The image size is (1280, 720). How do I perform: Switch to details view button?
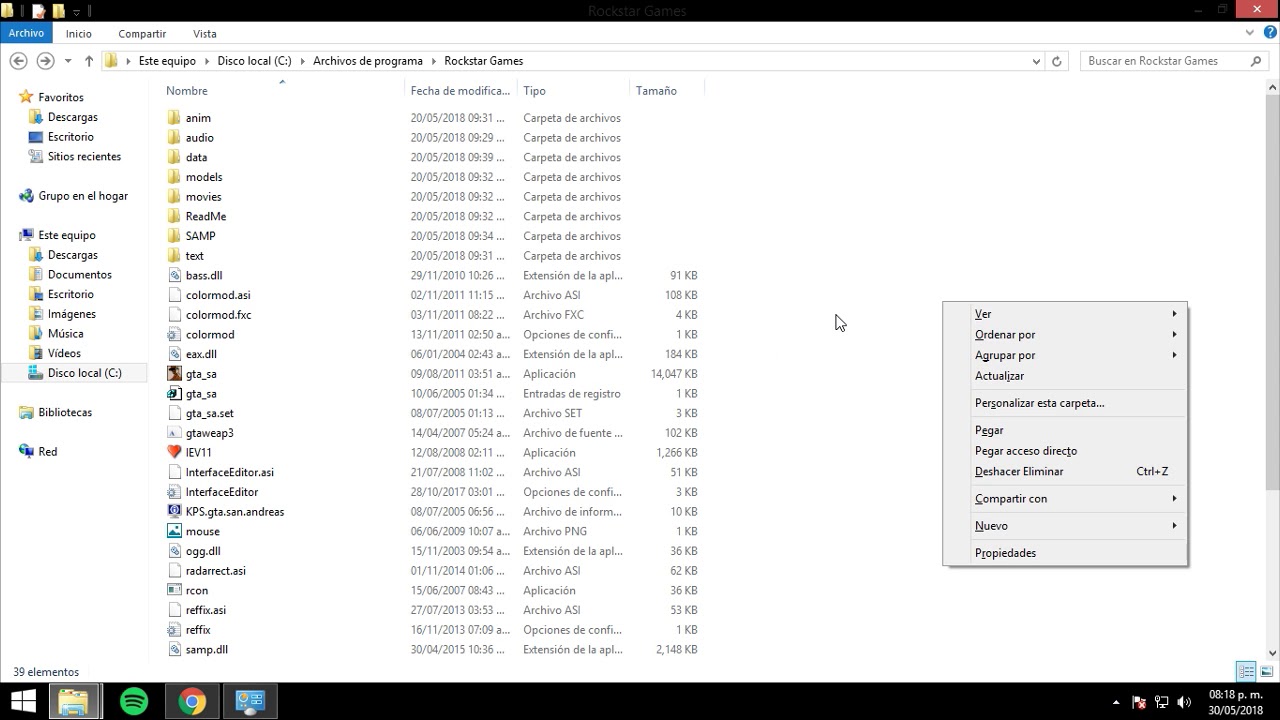[1246, 672]
